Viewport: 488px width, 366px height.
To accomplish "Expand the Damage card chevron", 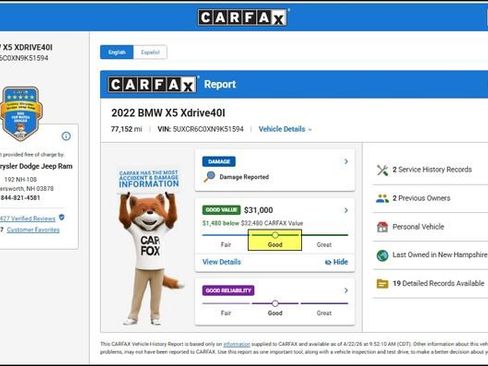I will click(346, 162).
